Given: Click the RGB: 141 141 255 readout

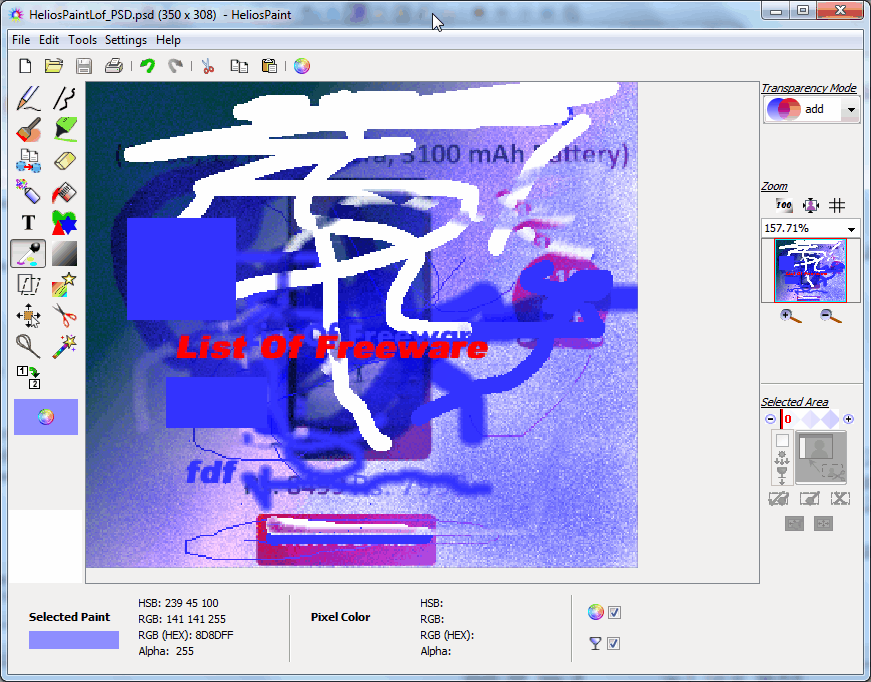Looking at the screenshot, I should click(182, 619).
